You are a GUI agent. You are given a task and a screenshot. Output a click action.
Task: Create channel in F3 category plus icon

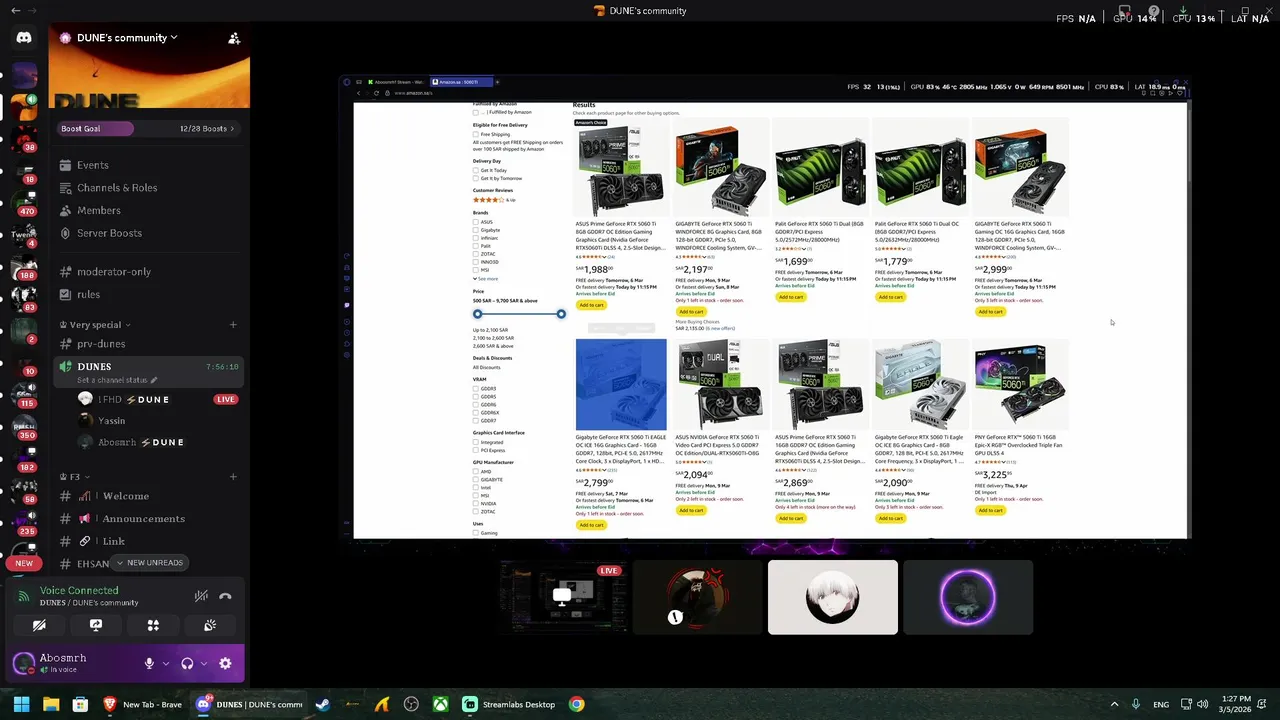click(233, 476)
